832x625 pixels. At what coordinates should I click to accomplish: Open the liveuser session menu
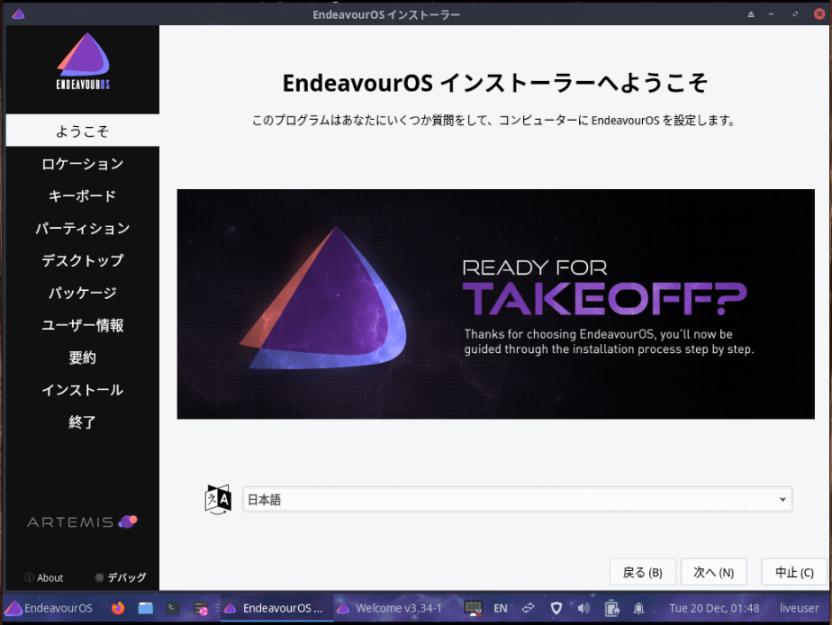click(x=799, y=608)
